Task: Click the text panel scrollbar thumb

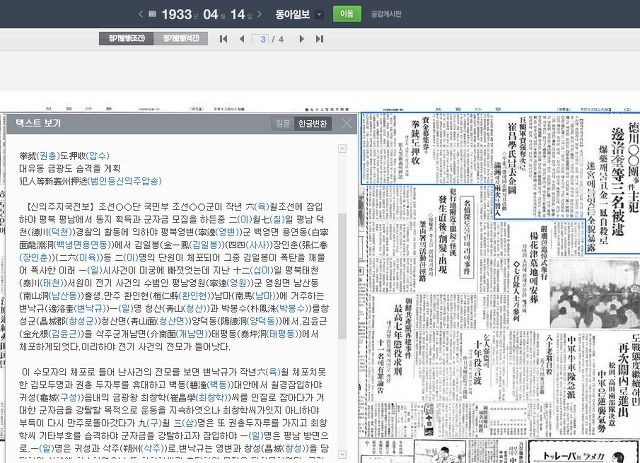Action: pos(342,276)
